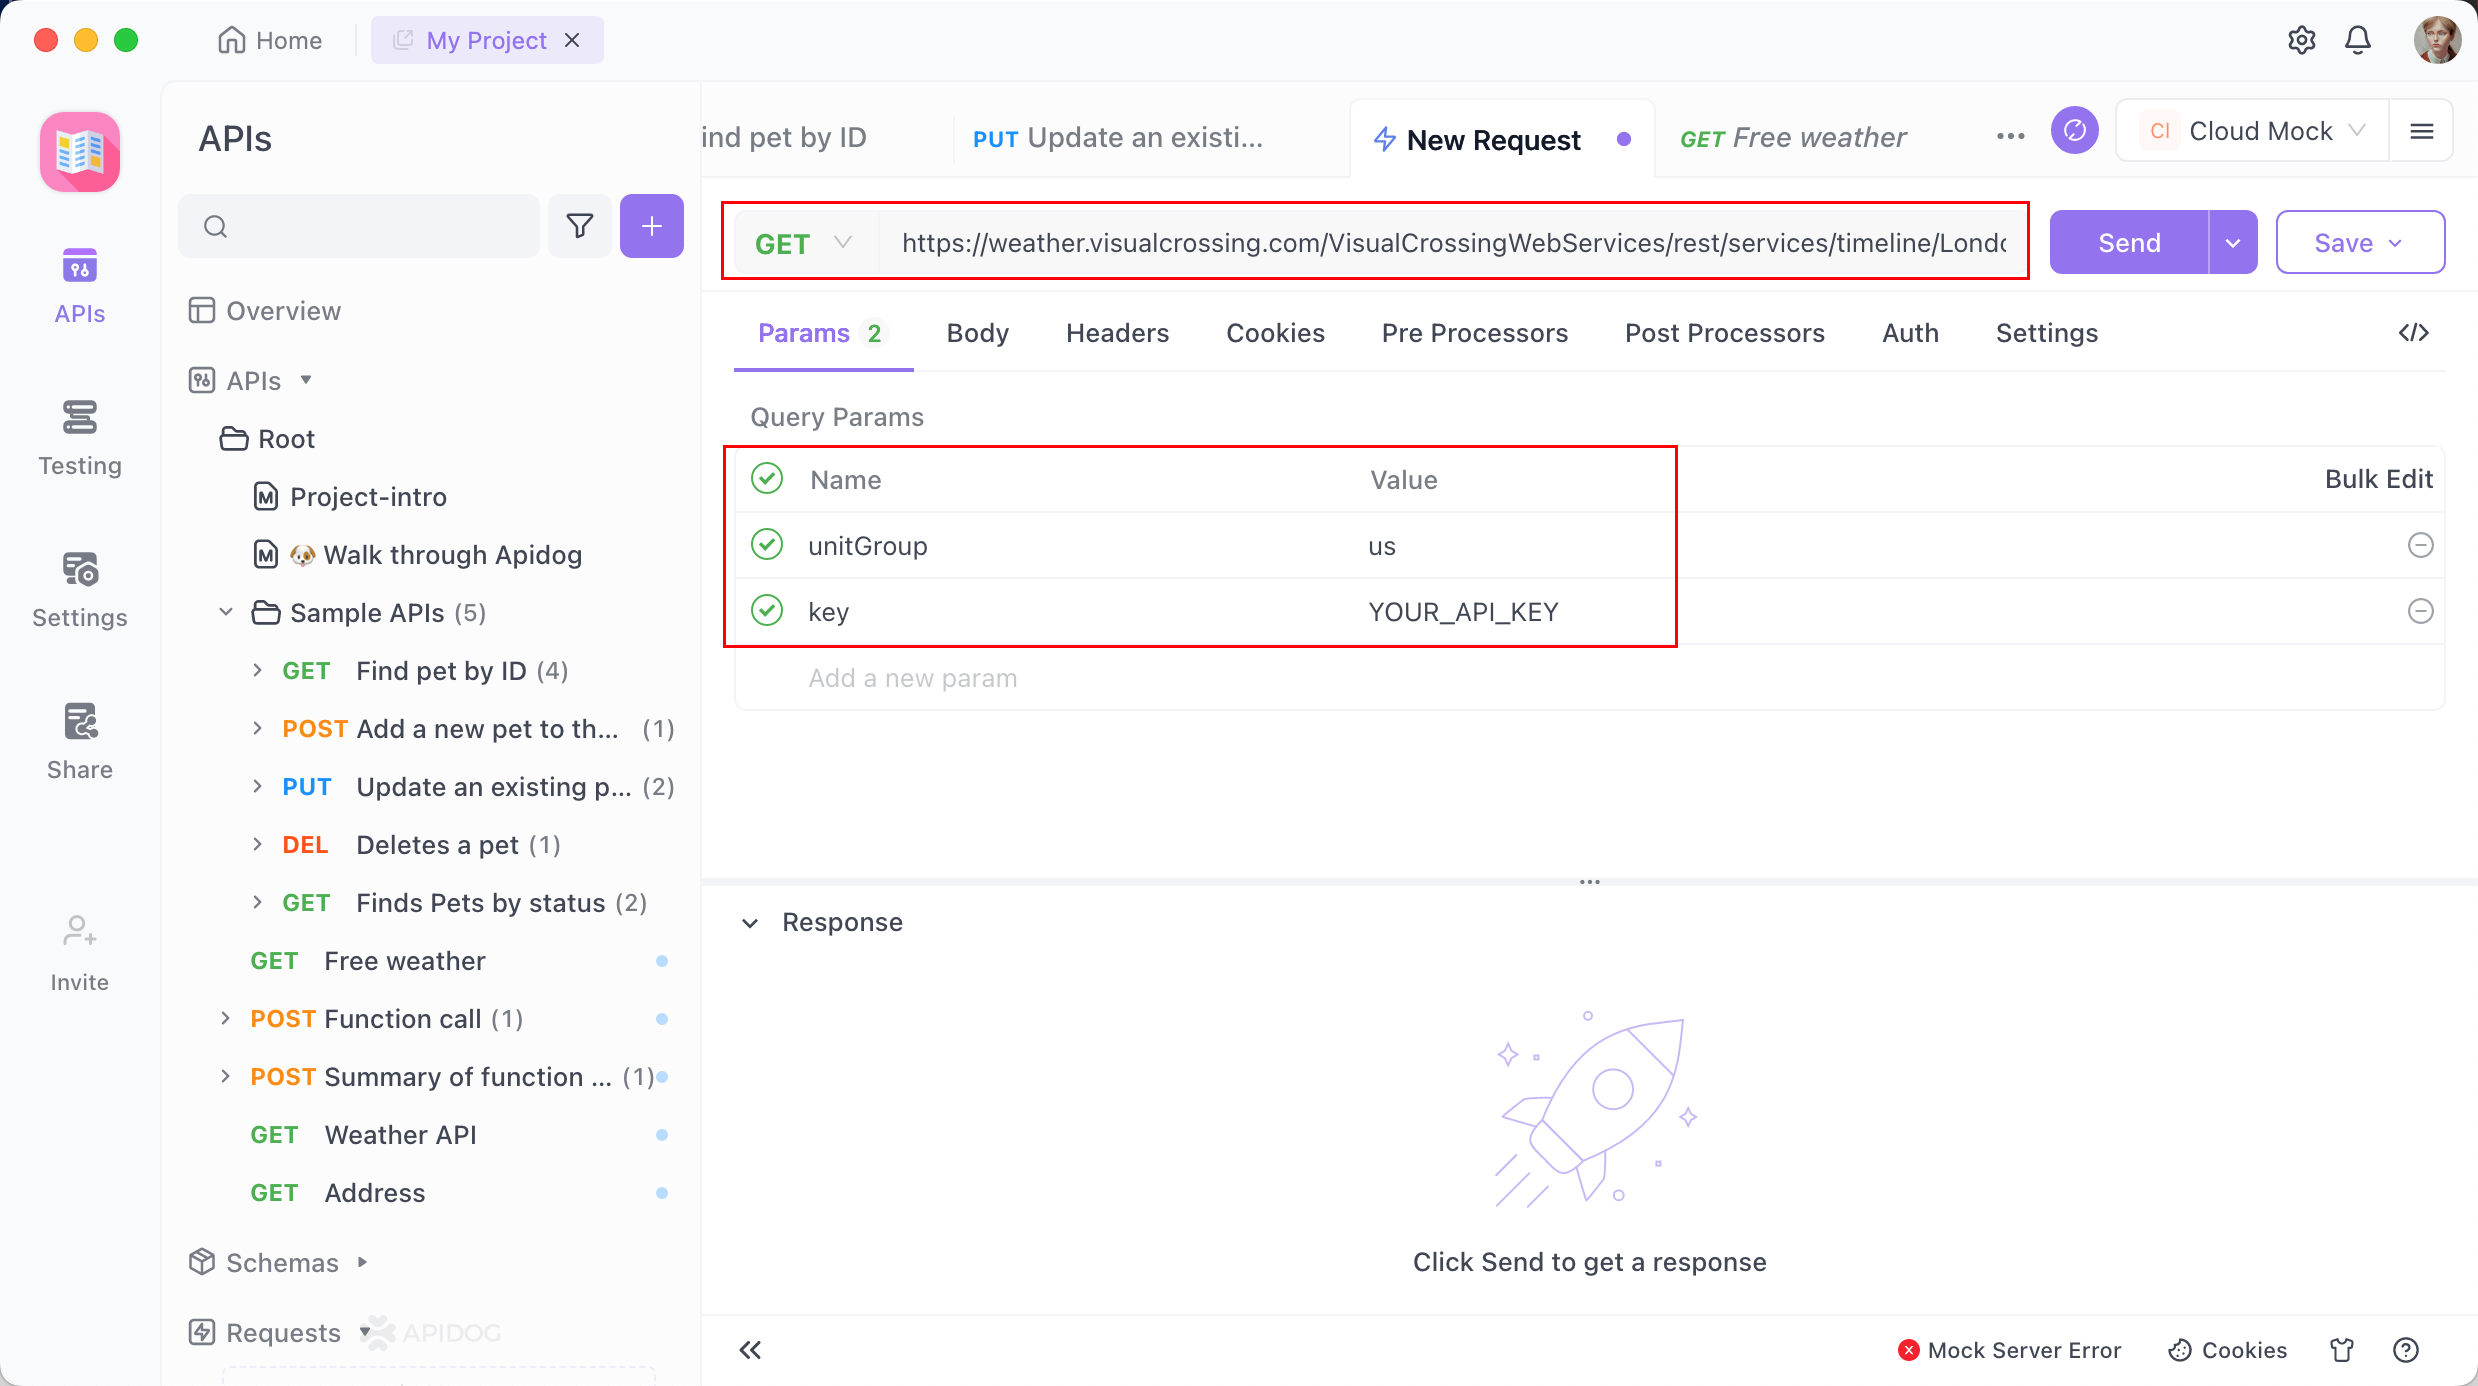The width and height of the screenshot is (2478, 1386).
Task: Click the Send button
Action: click(x=2129, y=242)
